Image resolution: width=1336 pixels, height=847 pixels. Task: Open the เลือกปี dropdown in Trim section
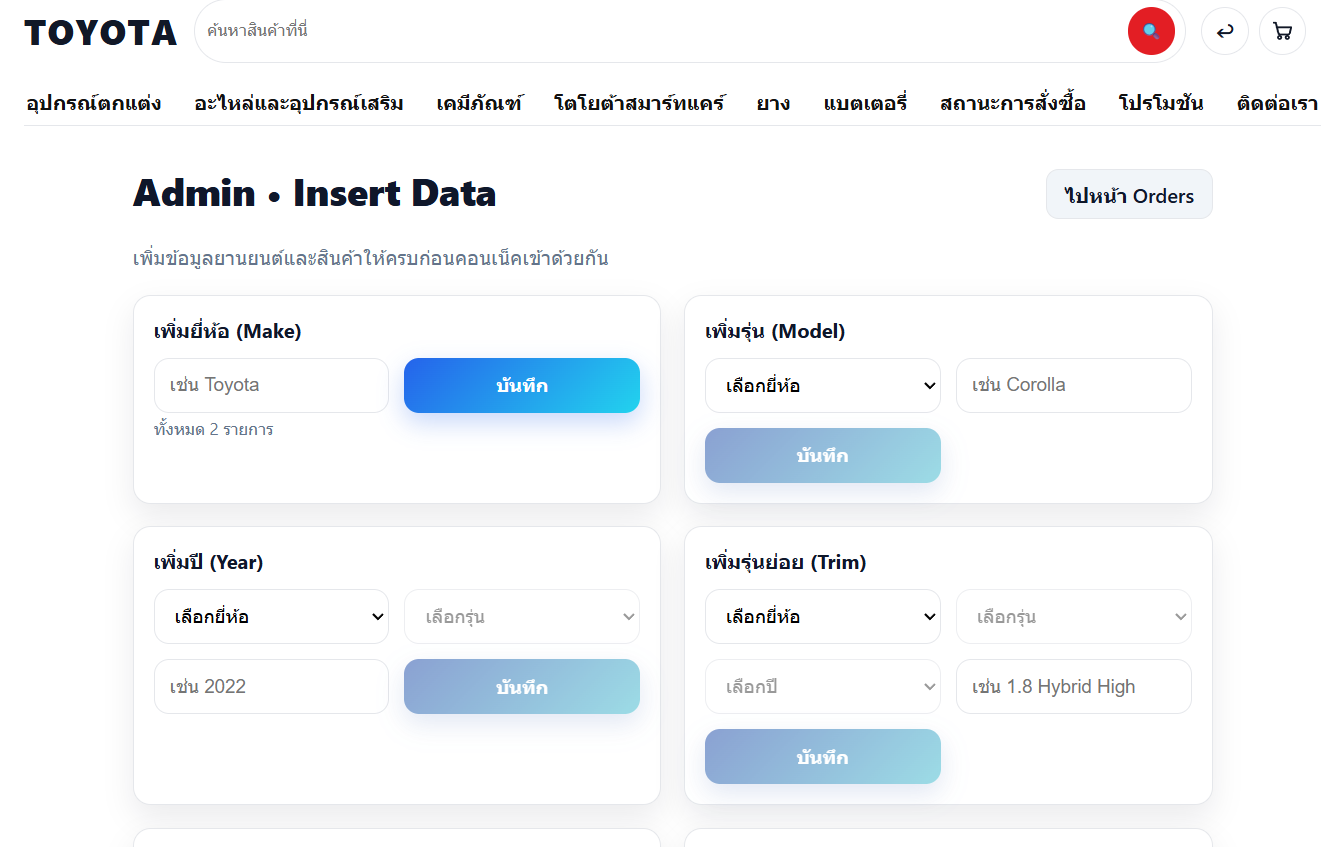(x=822, y=686)
